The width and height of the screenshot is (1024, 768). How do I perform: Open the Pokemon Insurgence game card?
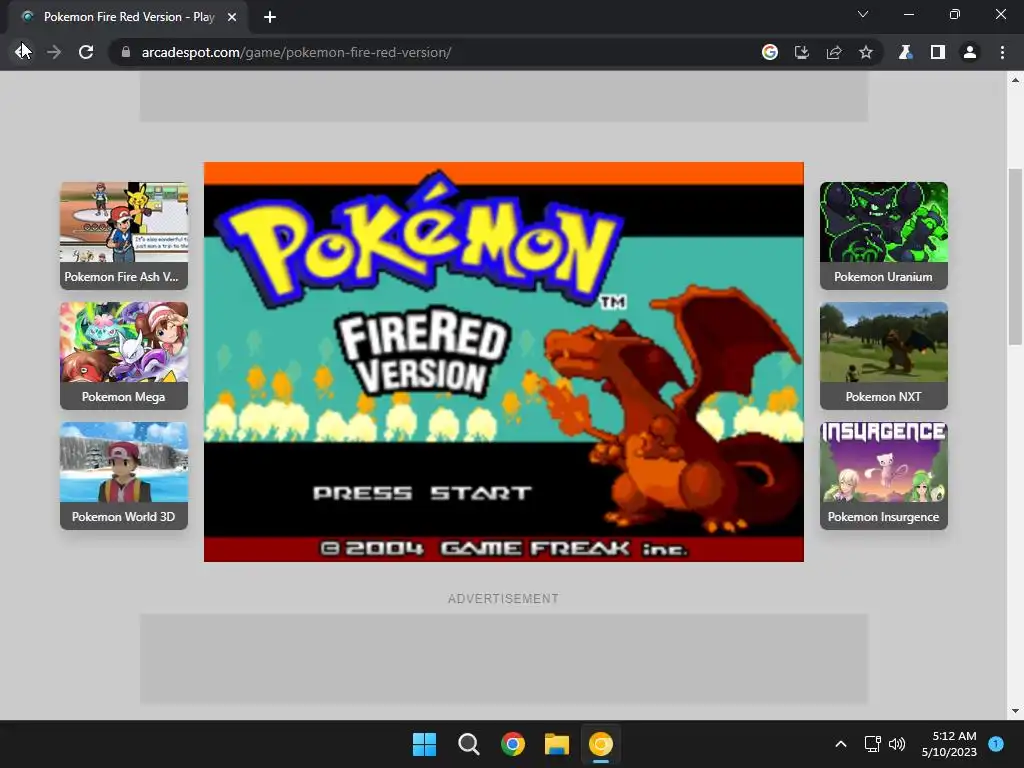884,475
